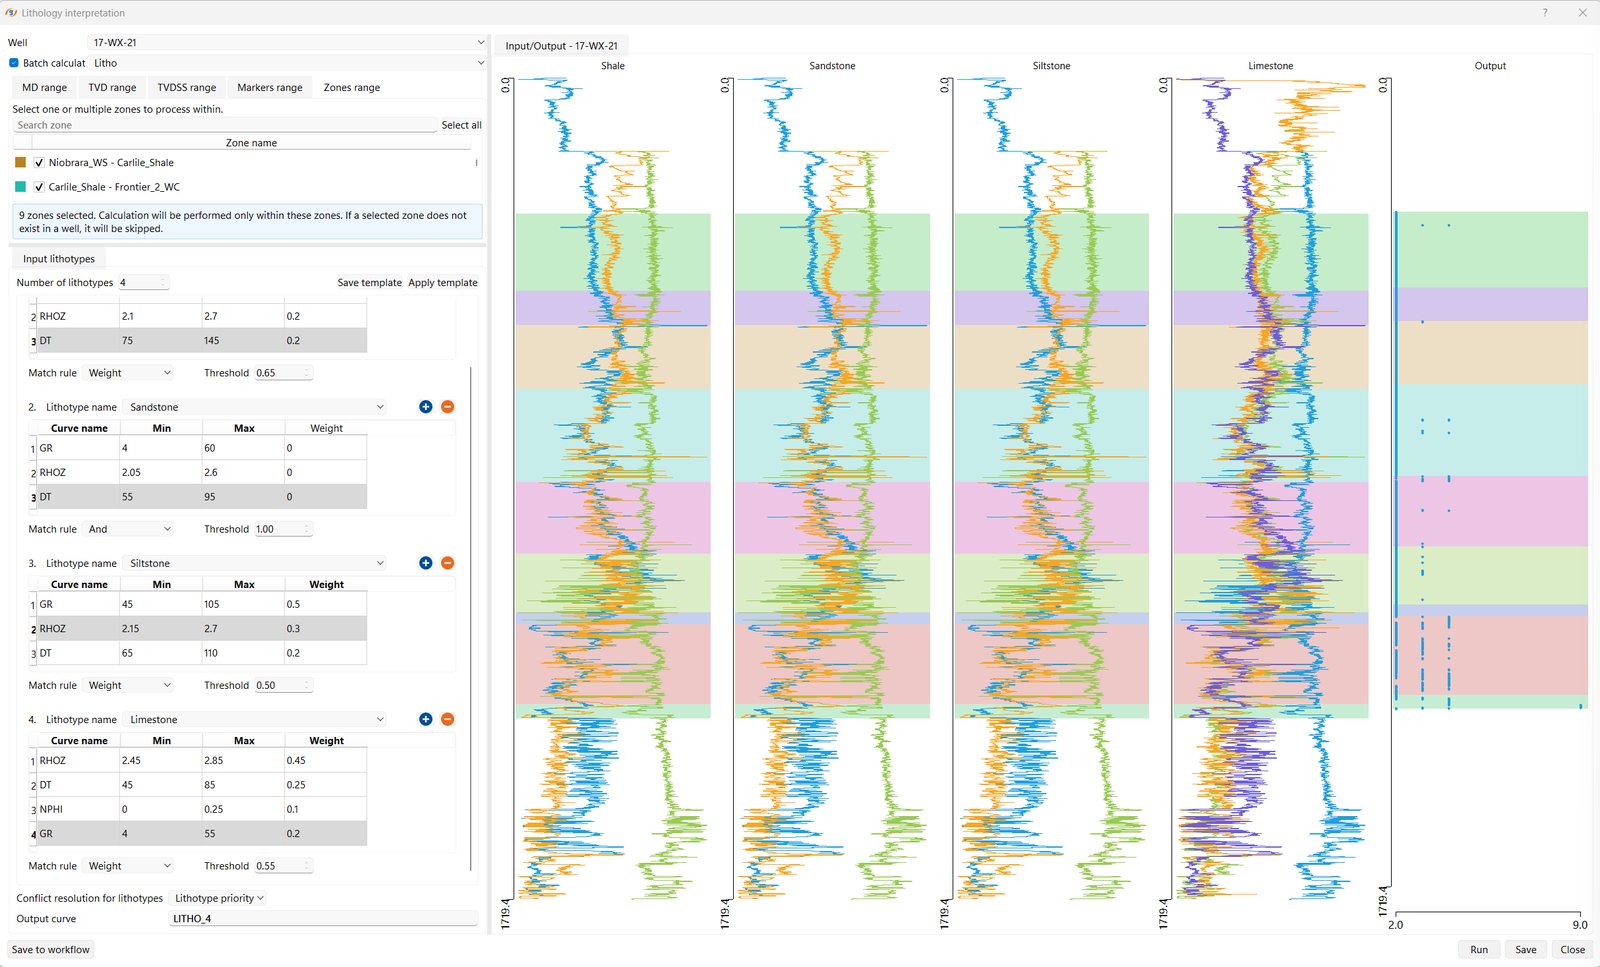Click the plus icon beside Limestone lithotype
This screenshot has width=1600, height=967.
click(425, 719)
